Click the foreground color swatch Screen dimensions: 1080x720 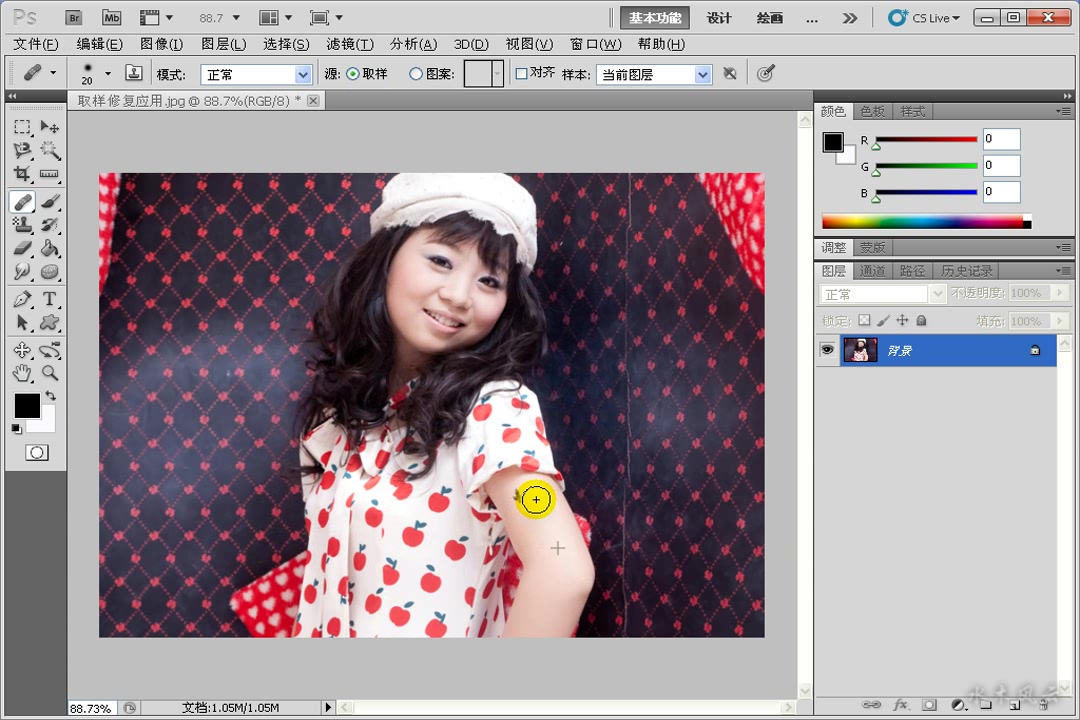27,406
